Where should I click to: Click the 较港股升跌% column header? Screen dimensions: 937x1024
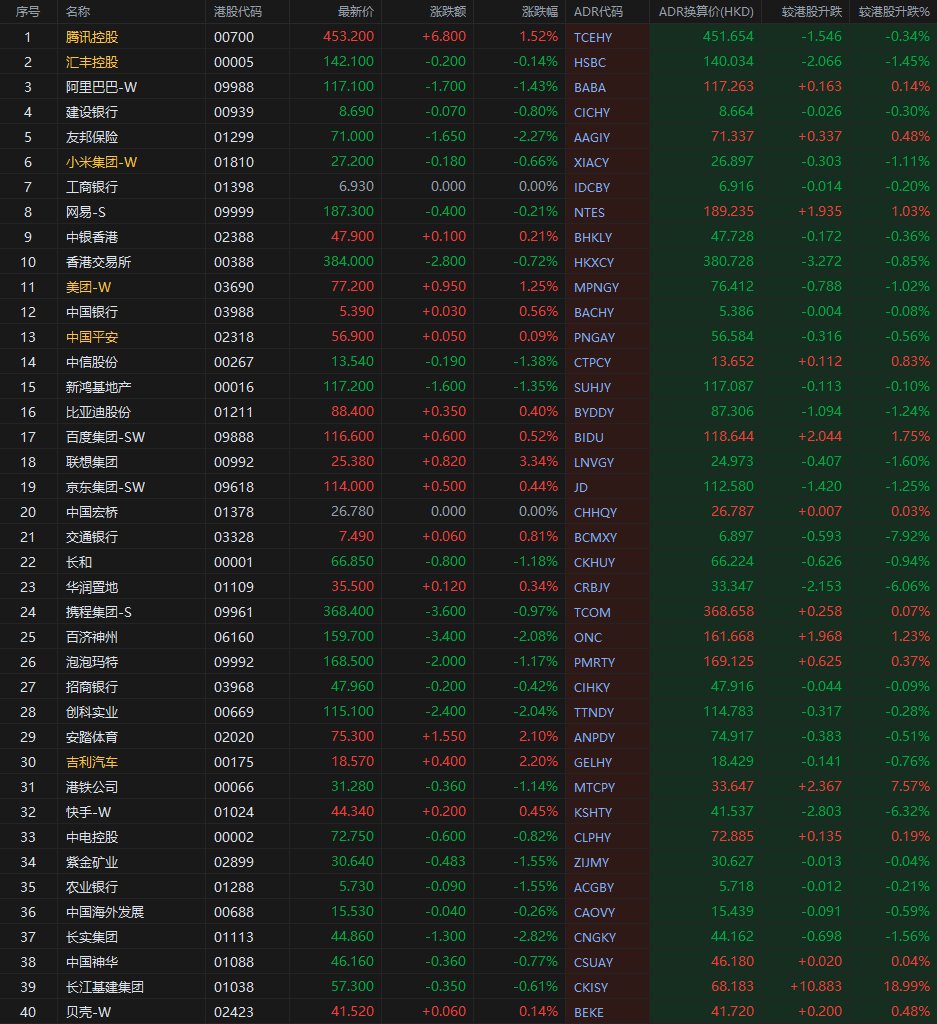[894, 12]
